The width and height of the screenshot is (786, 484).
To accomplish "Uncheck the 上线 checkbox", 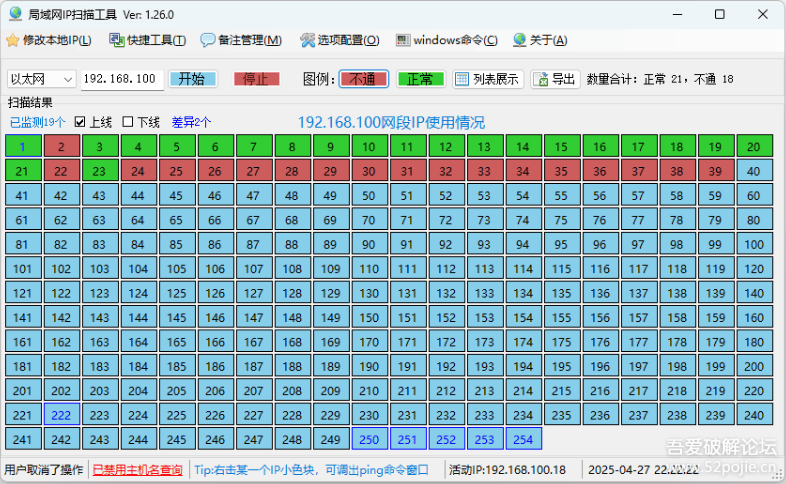I will (x=81, y=122).
